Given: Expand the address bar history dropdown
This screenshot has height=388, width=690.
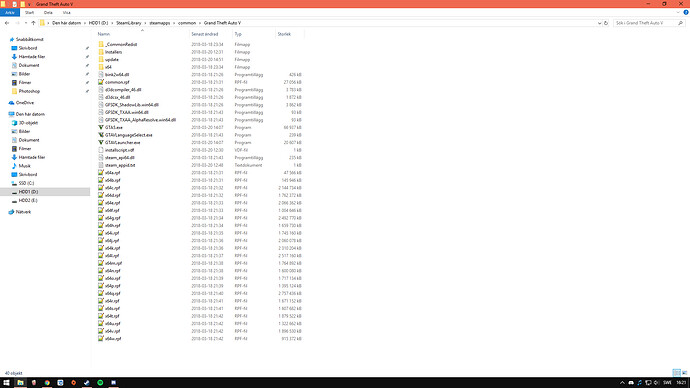Looking at the screenshot, I should (599, 23).
